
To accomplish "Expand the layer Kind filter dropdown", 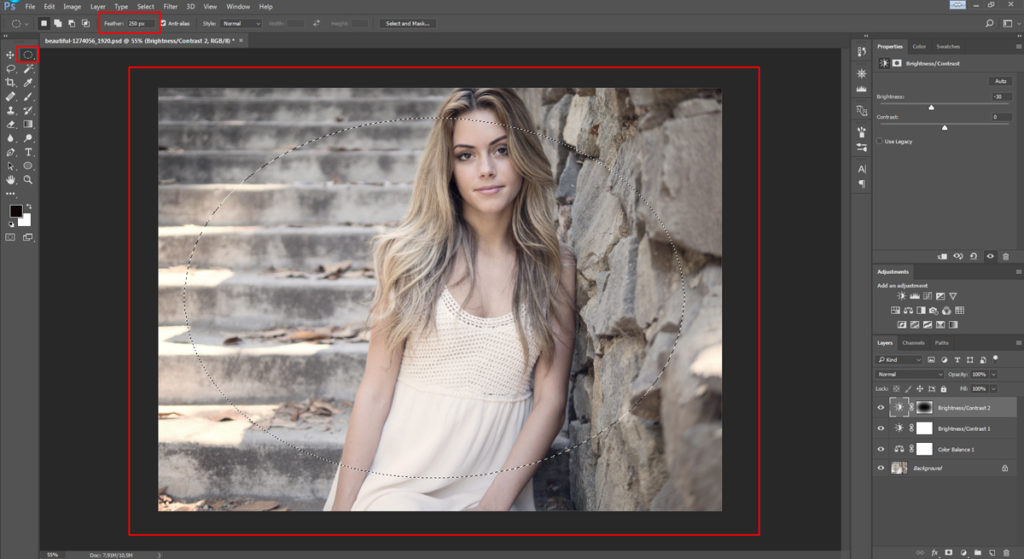I will click(x=899, y=358).
